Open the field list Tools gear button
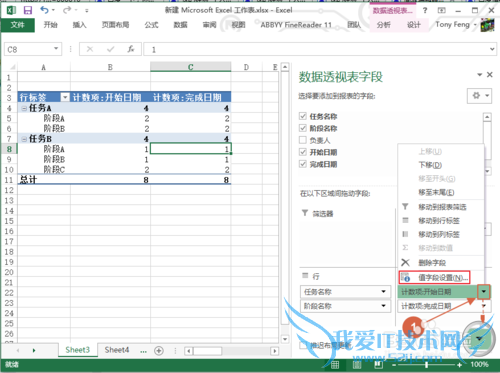The width and height of the screenshot is (500, 373). [x=479, y=96]
